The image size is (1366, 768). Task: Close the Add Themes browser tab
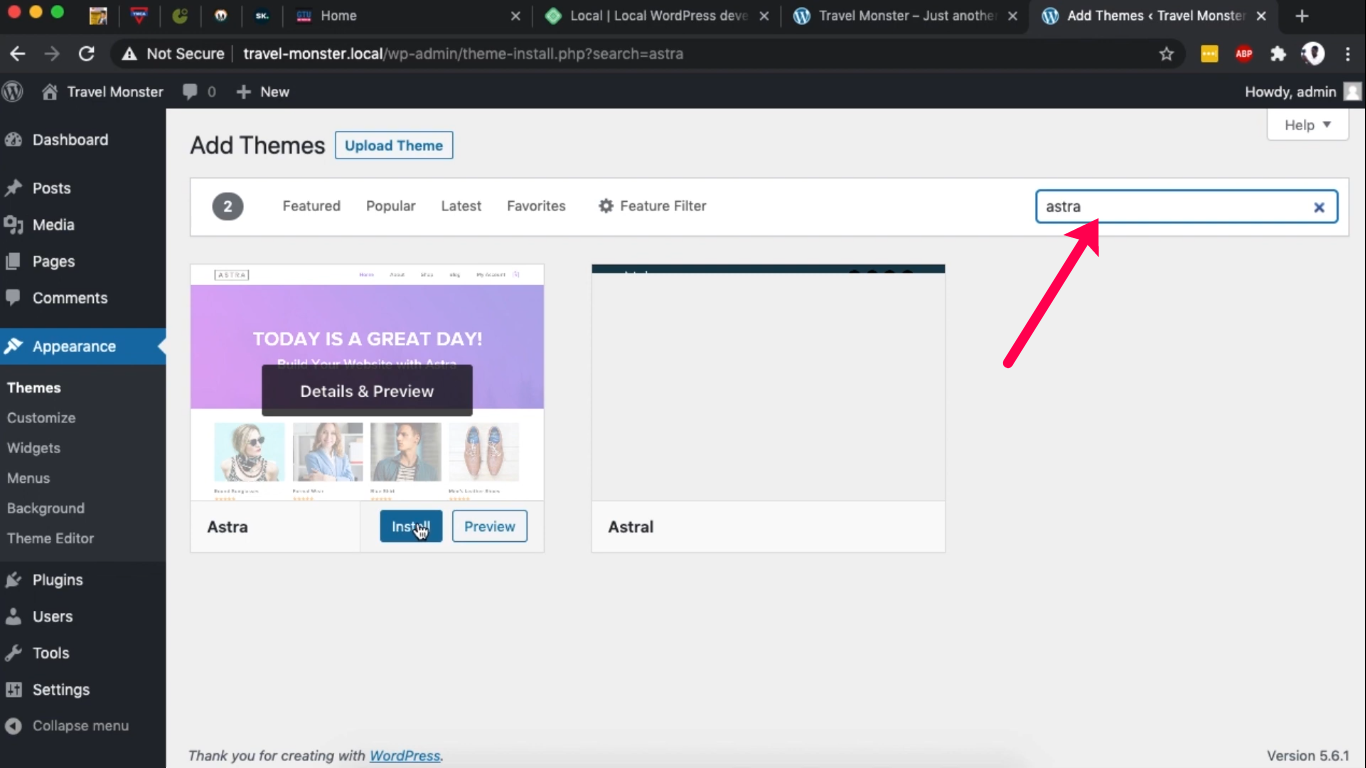click(x=1262, y=16)
